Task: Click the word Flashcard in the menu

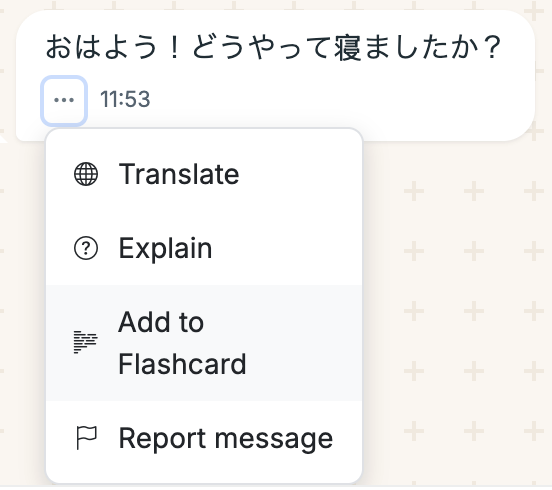Action: click(x=182, y=364)
